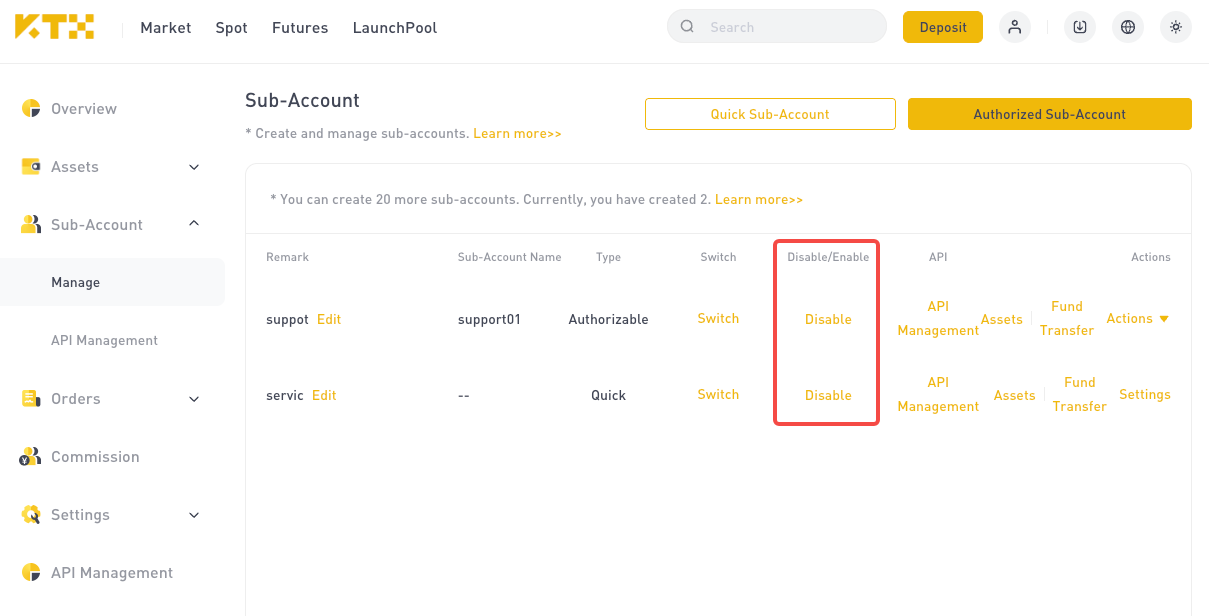
Task: Click the KTX logo icon
Action: 55,27
